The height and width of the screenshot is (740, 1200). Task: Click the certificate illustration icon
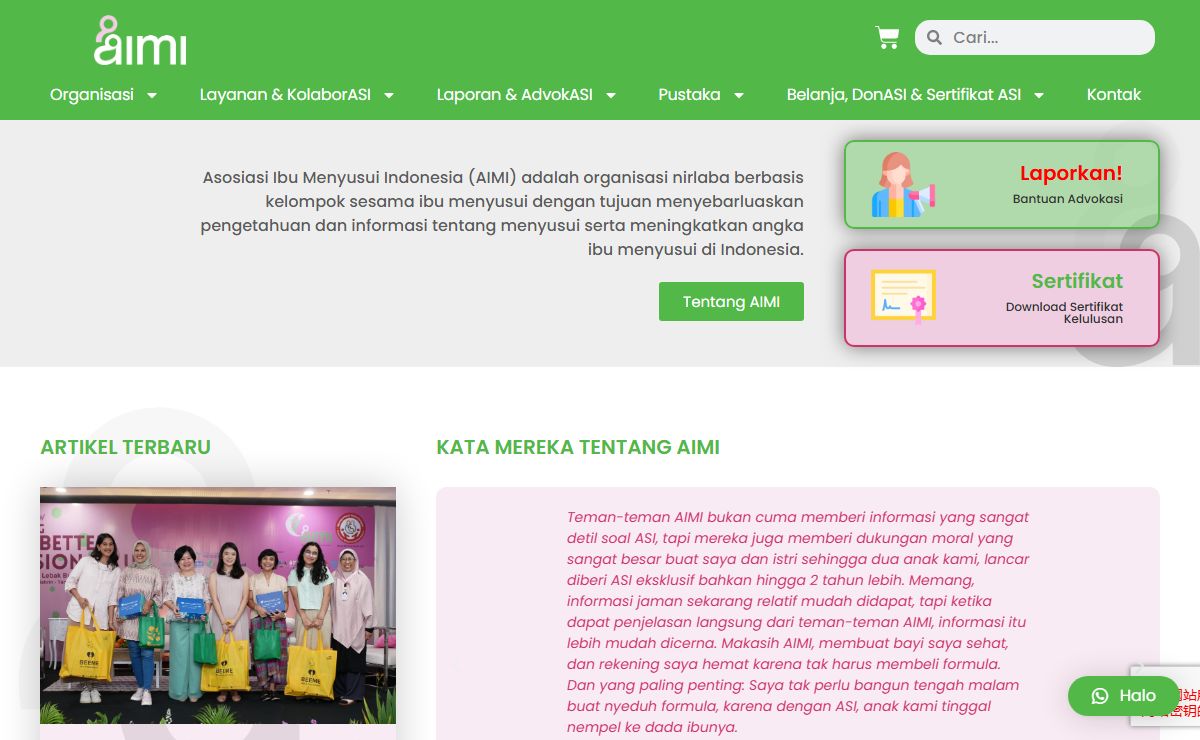click(x=903, y=296)
